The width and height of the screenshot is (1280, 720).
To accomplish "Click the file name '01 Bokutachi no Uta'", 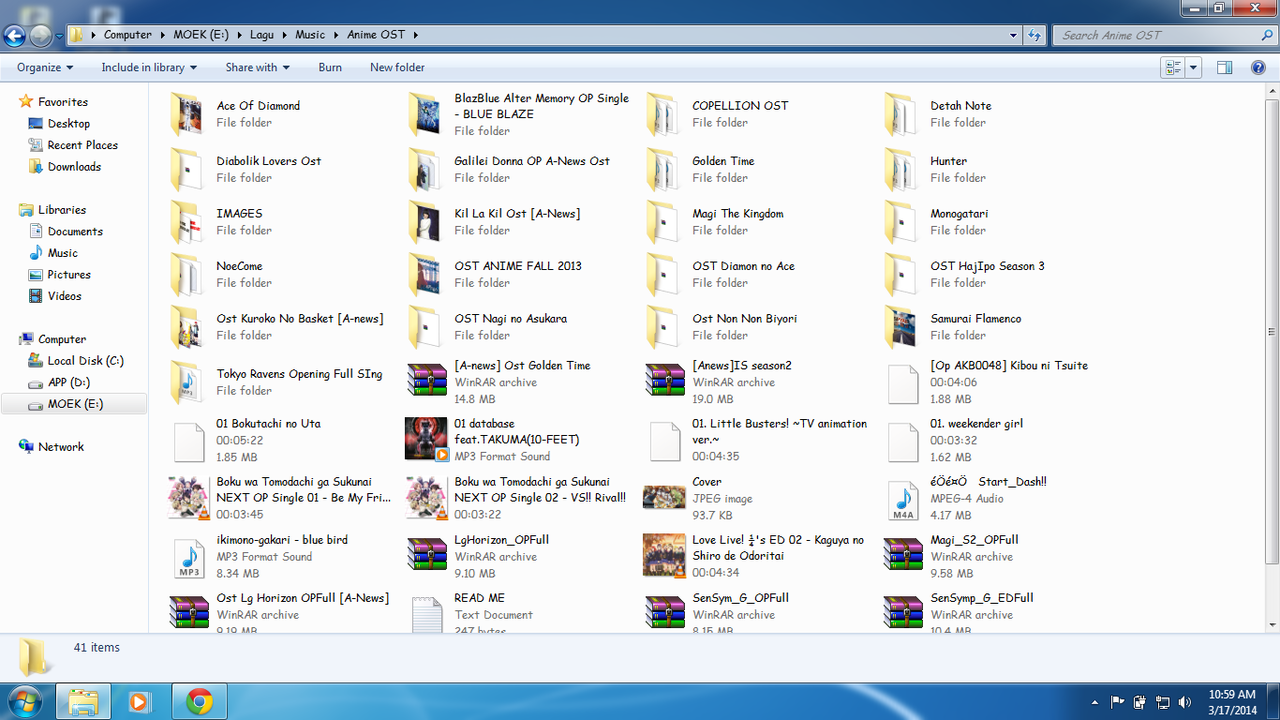I will pos(268,424).
